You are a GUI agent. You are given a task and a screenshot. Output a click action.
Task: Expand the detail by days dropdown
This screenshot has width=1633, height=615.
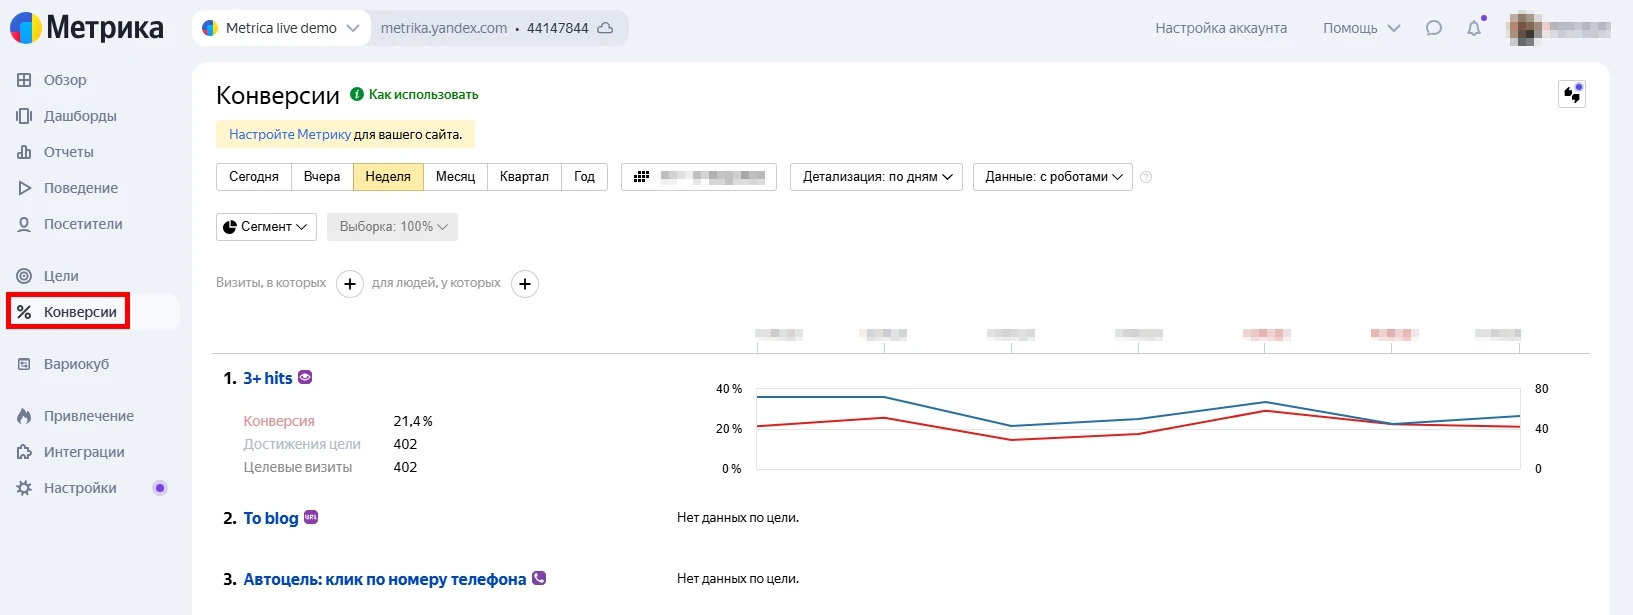876,177
